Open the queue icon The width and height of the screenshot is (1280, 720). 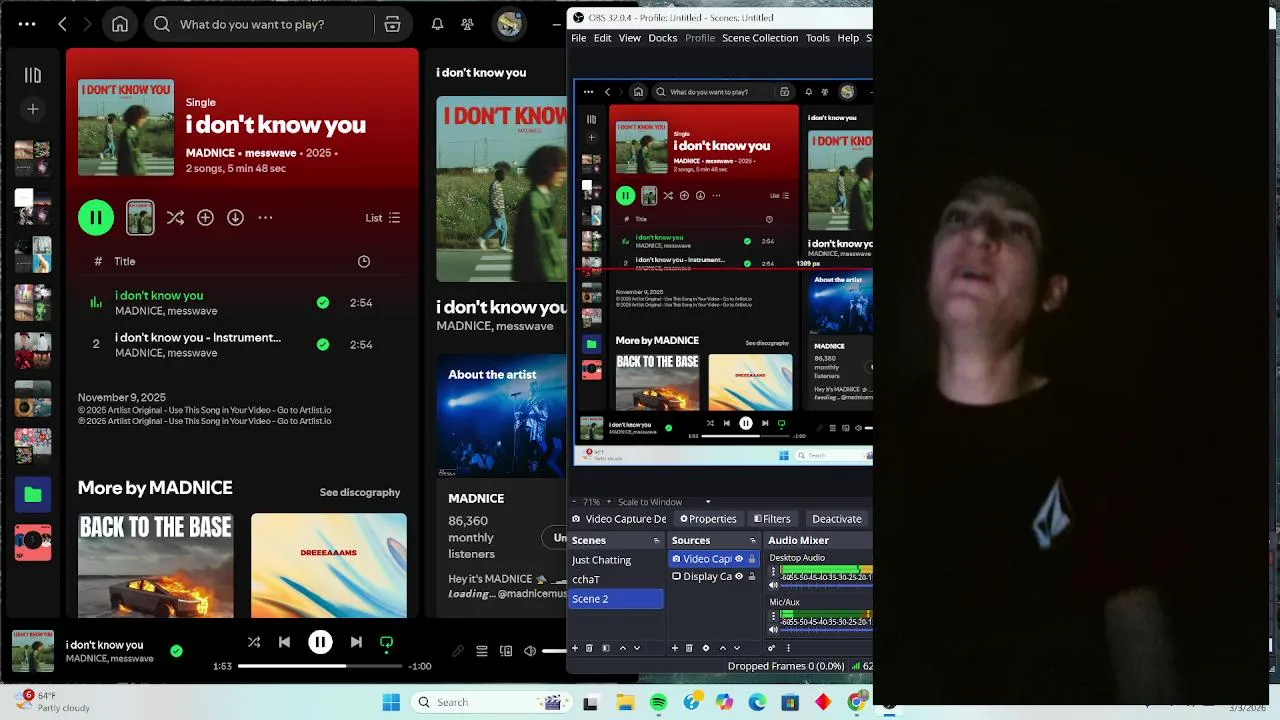point(482,651)
